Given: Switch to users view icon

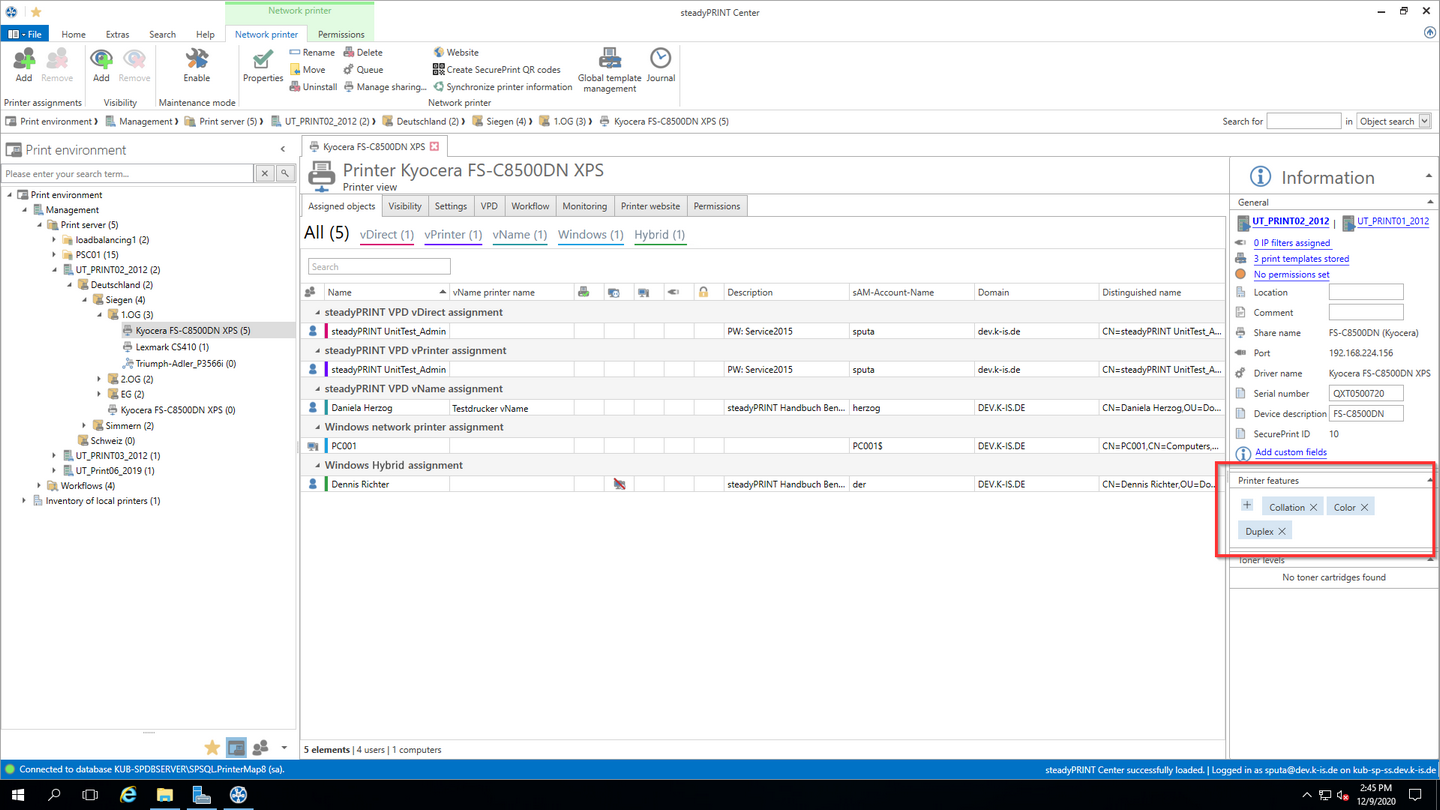Looking at the screenshot, I should (261, 748).
